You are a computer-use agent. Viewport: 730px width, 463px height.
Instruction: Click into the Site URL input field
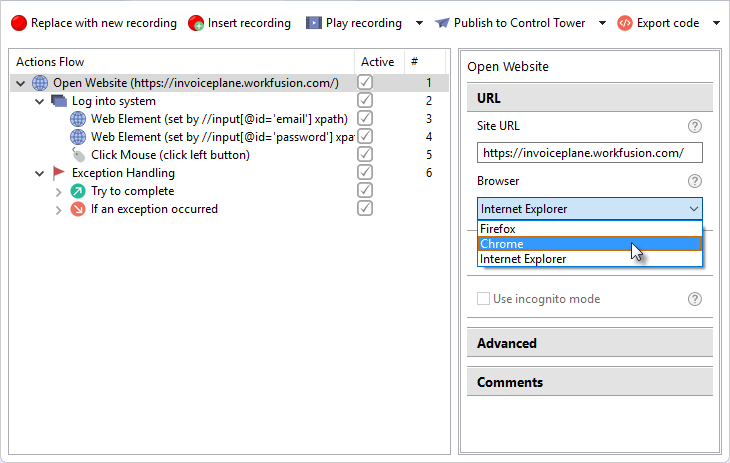(590, 153)
